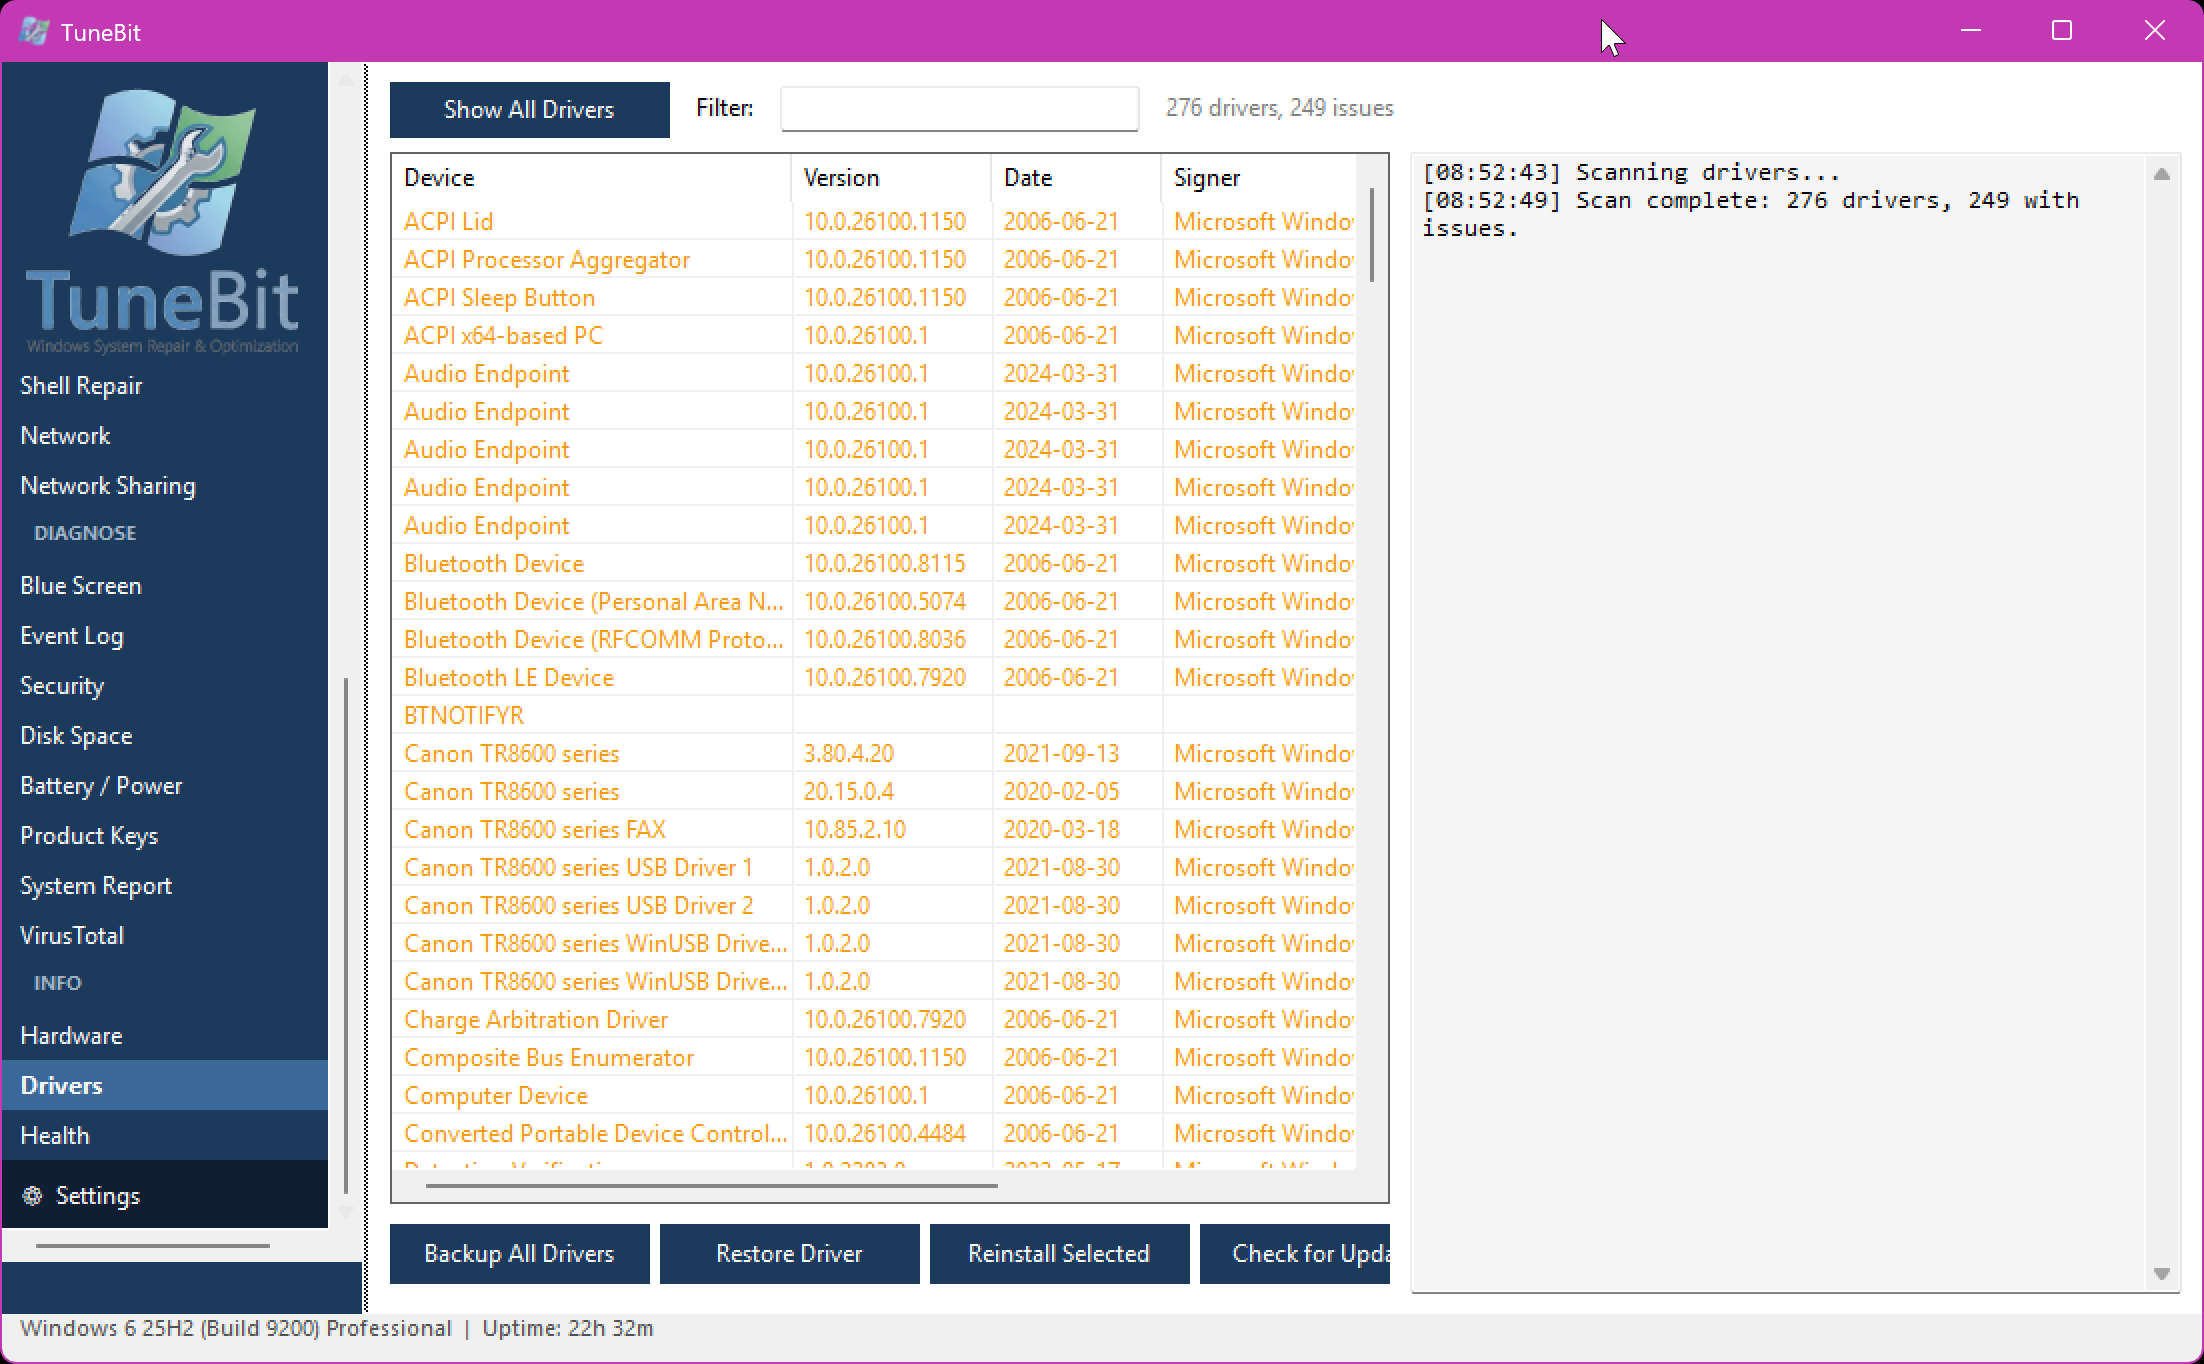Click the Check for Updates button
Viewport: 2204px width, 1364px height.
(1295, 1253)
